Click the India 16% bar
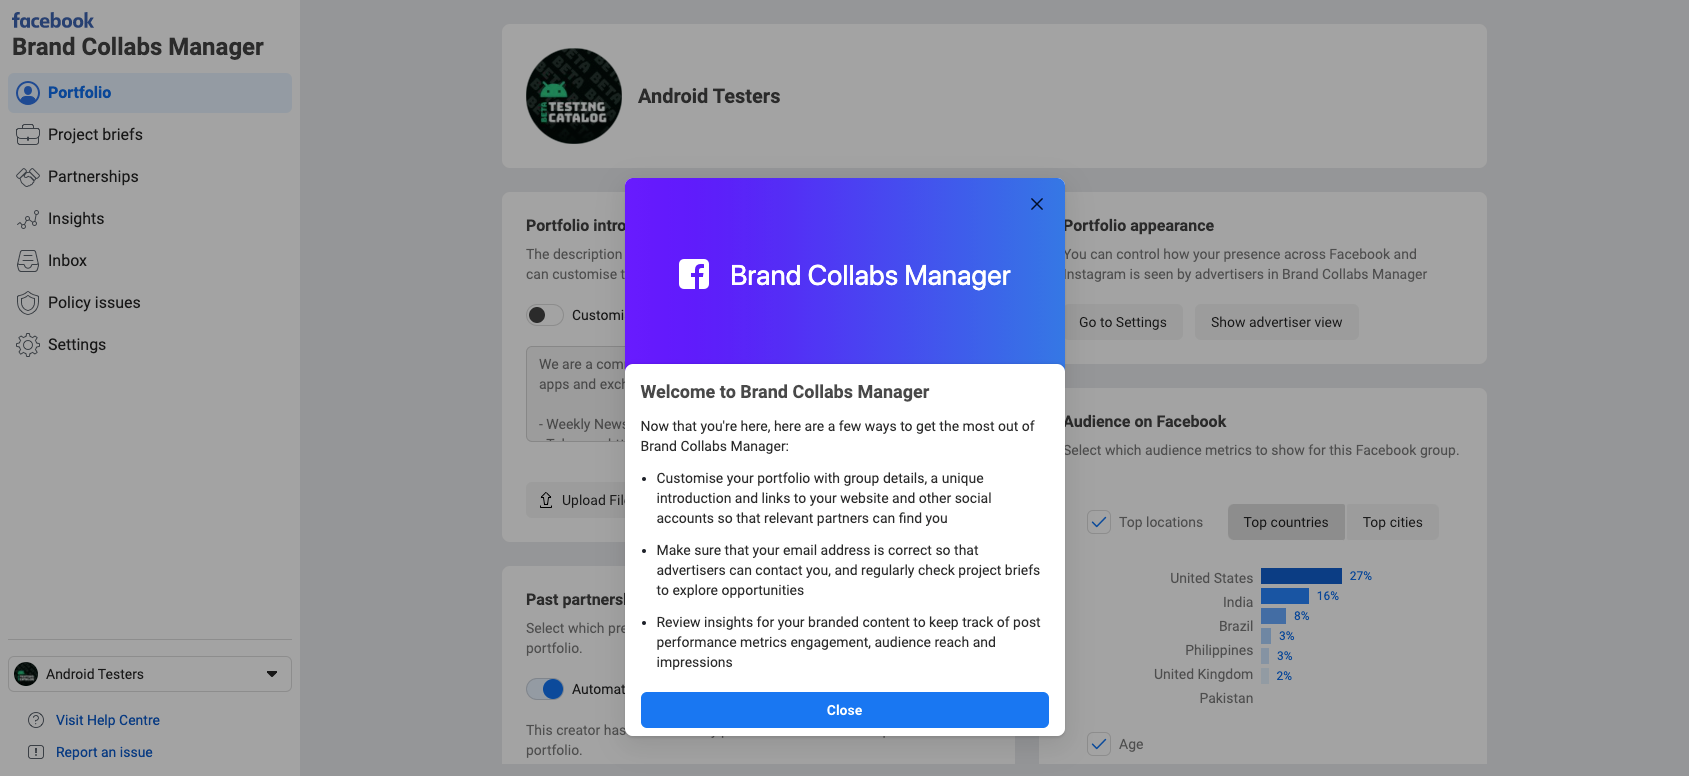This screenshot has height=776, width=1689. pyautogui.click(x=1285, y=596)
